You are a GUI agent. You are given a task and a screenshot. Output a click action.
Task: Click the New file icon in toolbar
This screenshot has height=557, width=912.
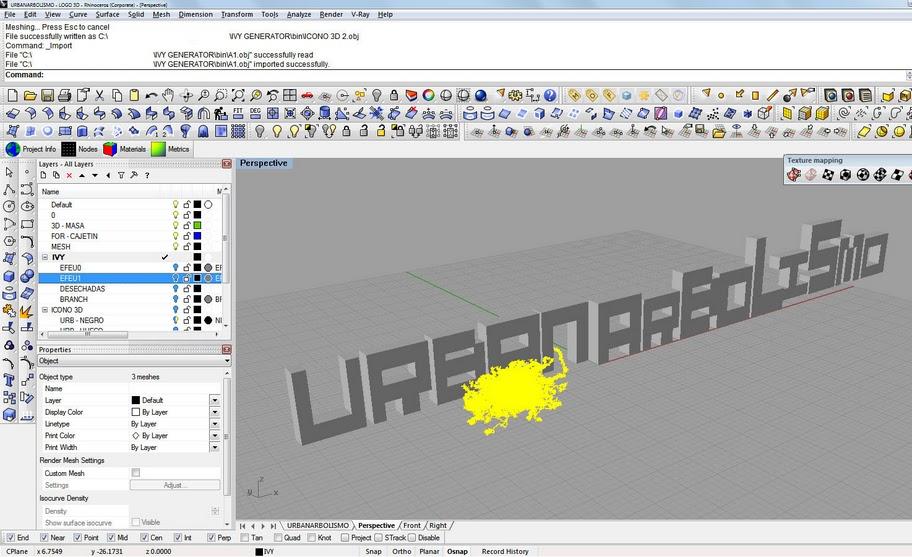12,95
